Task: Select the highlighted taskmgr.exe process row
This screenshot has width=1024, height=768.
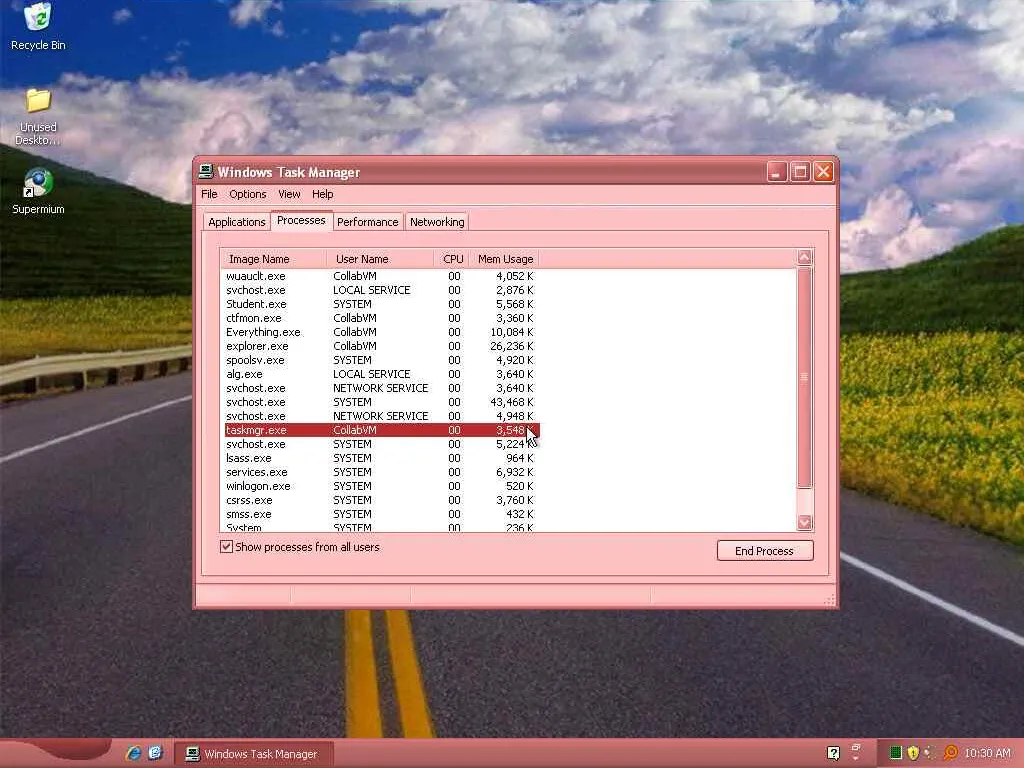Action: [381, 430]
